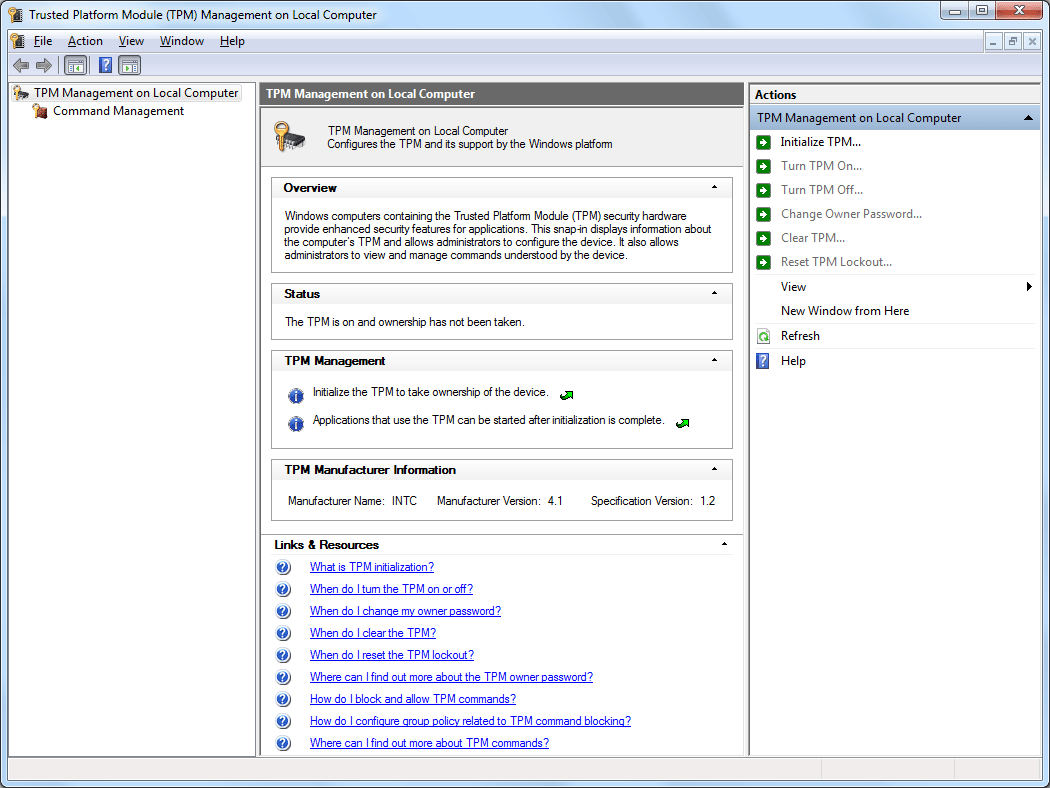Screen dimensions: 1050x788
Task: Click the Refresh icon in the Actions pane
Action: (x=763, y=336)
